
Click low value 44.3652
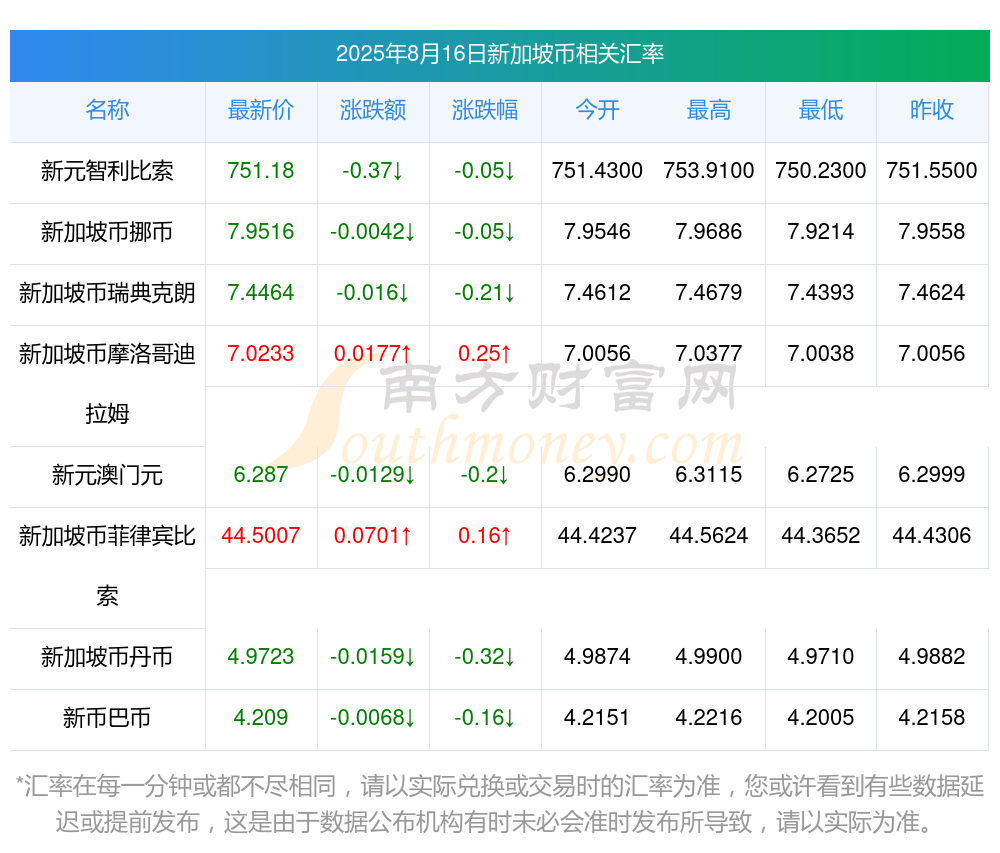pos(821,536)
